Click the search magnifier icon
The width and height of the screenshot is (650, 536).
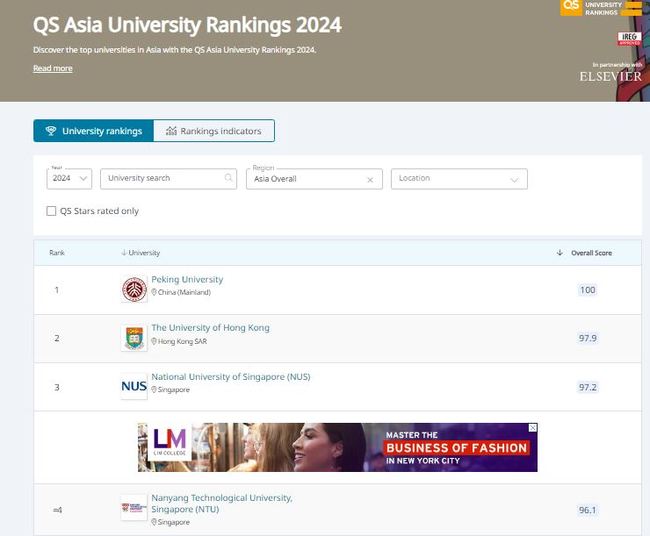coord(229,179)
